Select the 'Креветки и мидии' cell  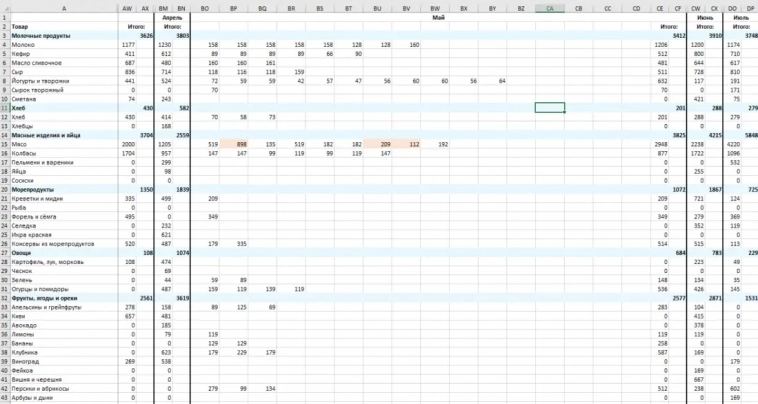coord(64,199)
